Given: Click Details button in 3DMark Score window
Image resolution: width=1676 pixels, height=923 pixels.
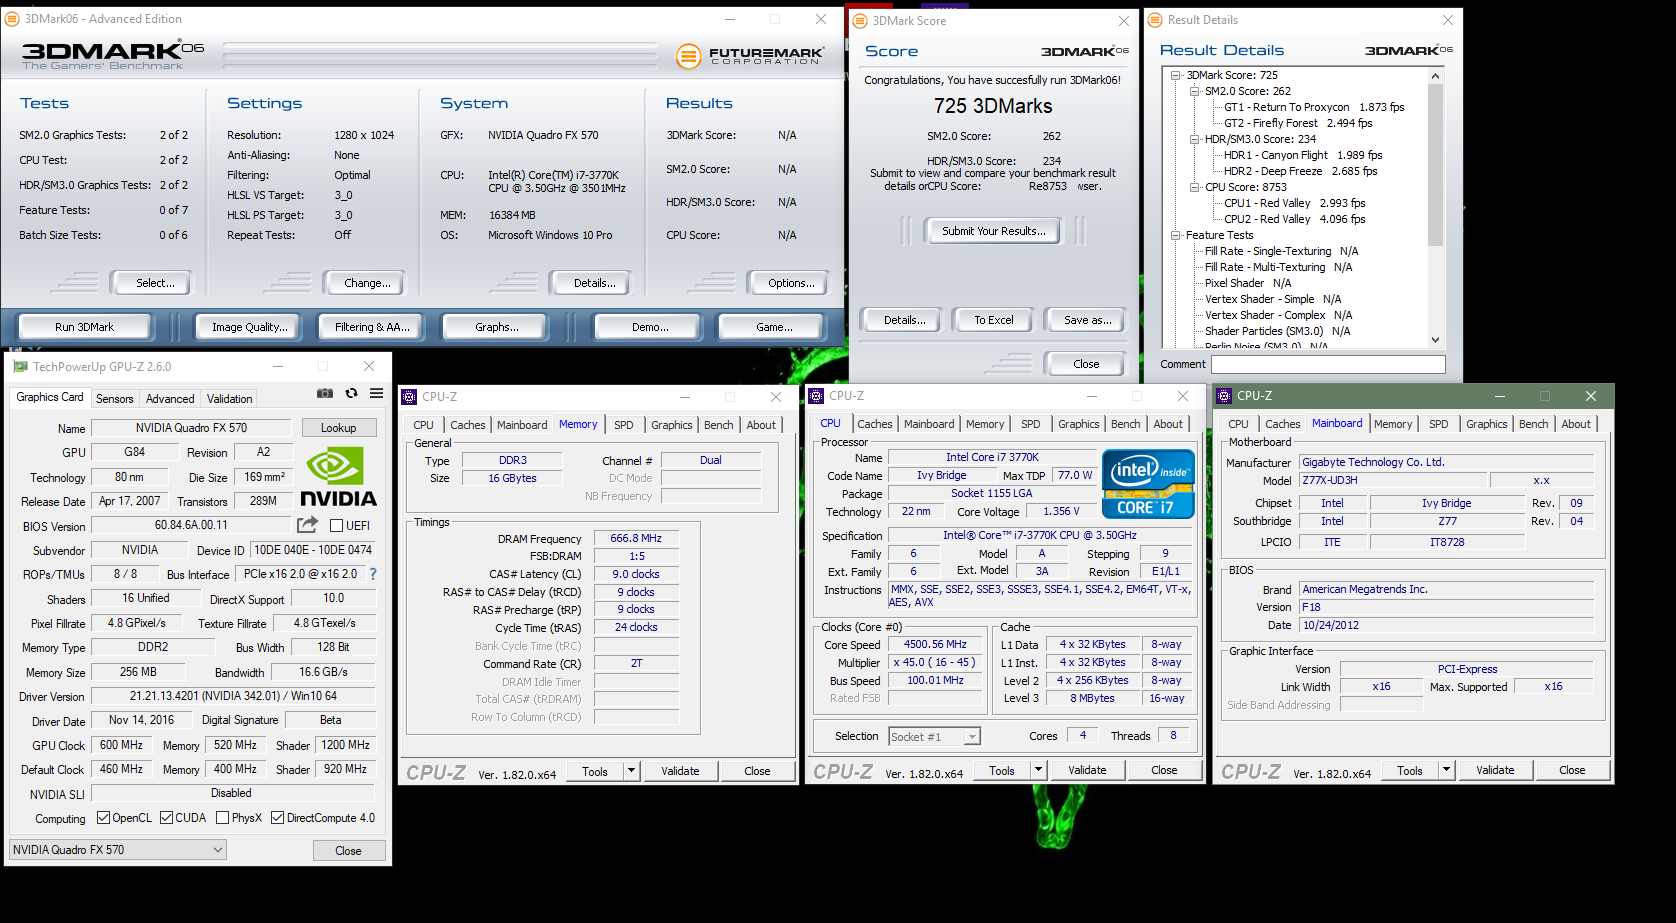Looking at the screenshot, I should tap(904, 320).
